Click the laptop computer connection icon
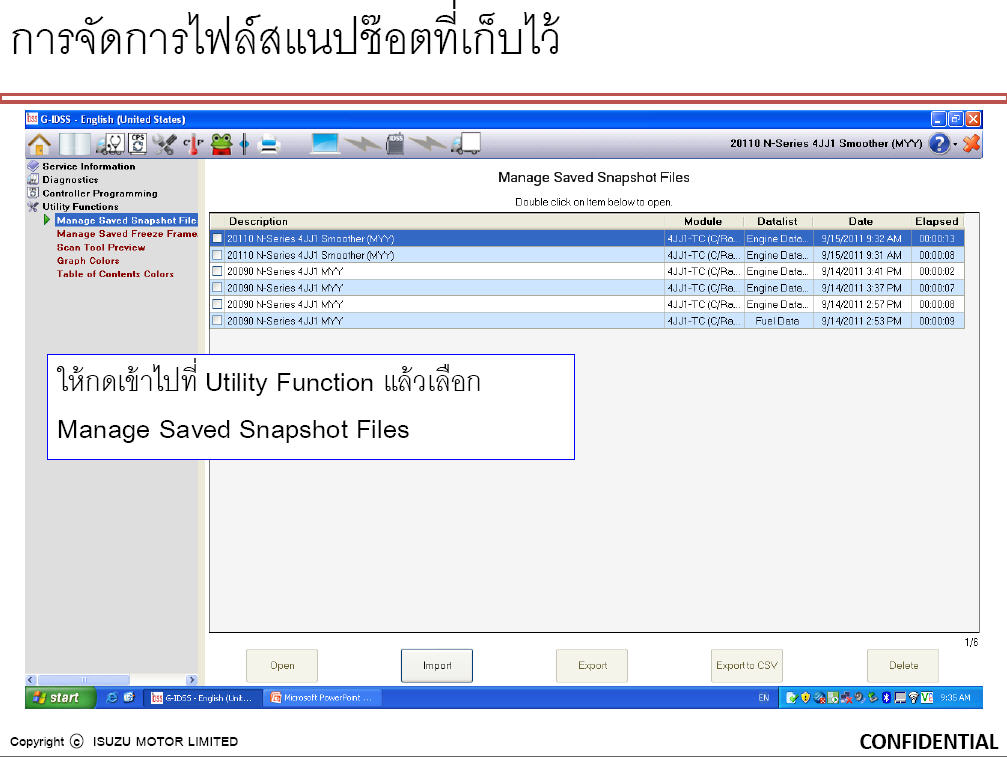The height and width of the screenshot is (757, 1007). pos(325,144)
